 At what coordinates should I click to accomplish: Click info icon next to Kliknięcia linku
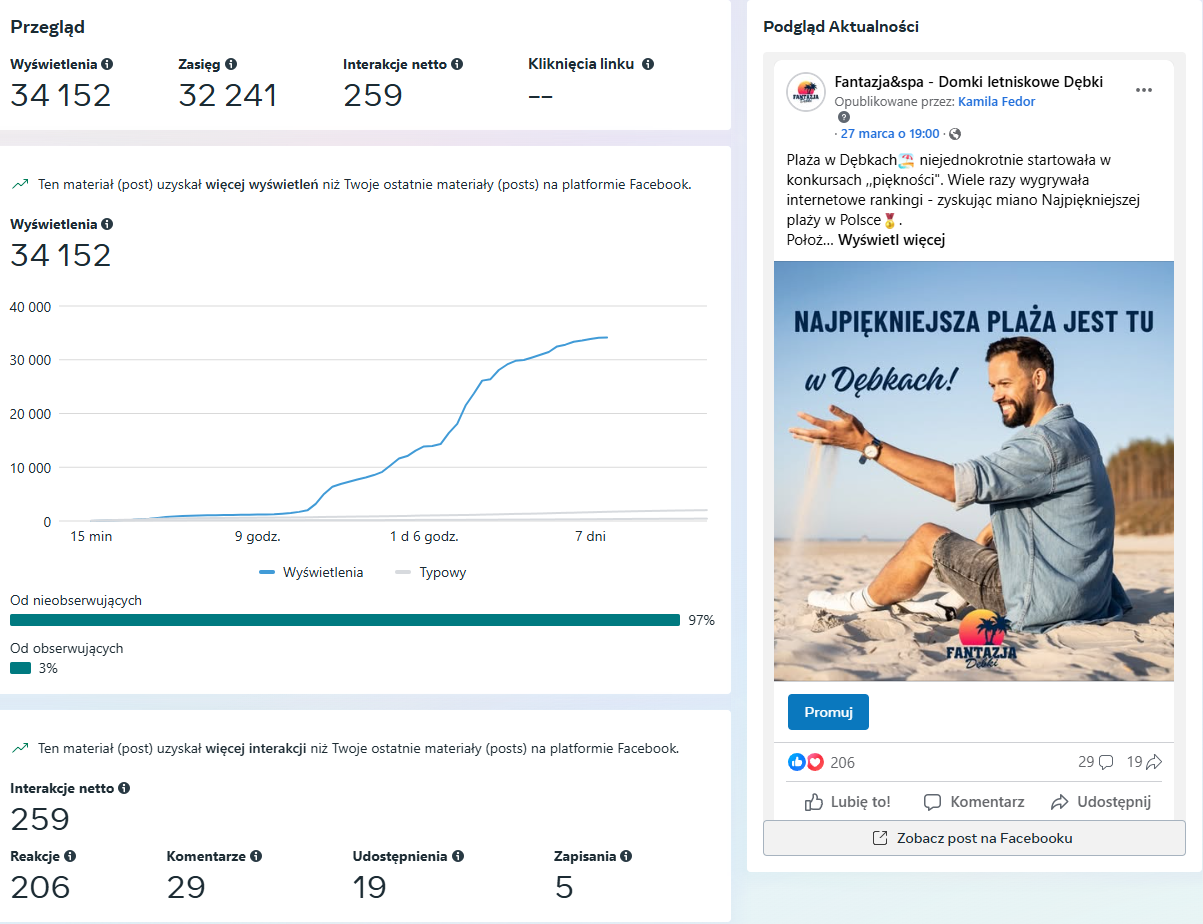[x=648, y=64]
